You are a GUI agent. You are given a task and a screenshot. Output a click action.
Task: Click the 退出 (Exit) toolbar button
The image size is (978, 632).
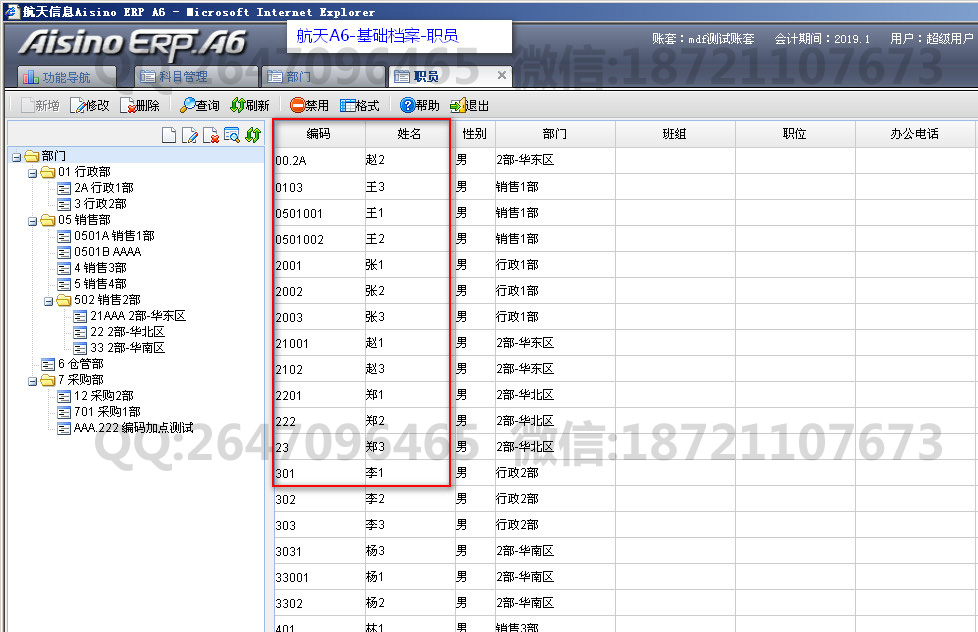470,105
